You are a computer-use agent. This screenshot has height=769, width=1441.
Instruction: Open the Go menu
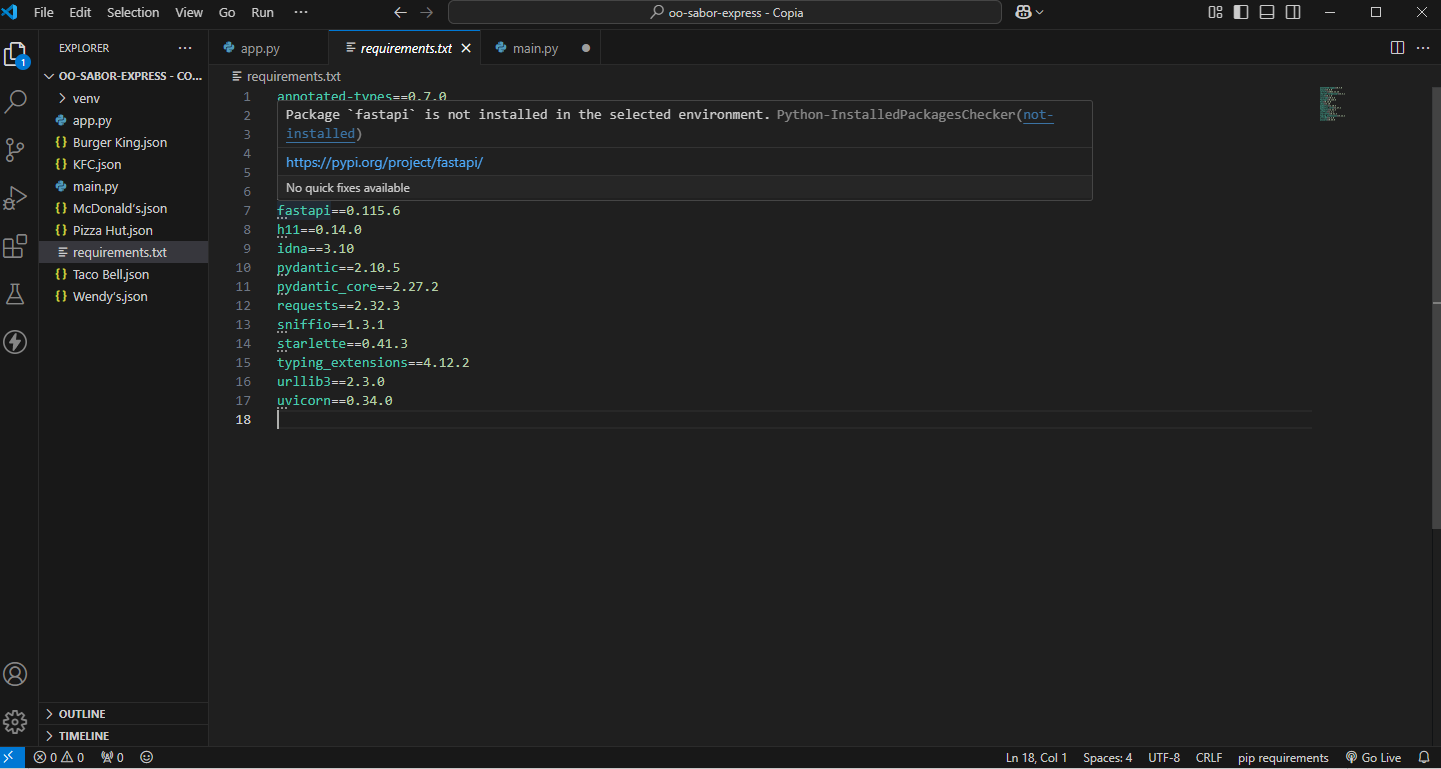[227, 12]
